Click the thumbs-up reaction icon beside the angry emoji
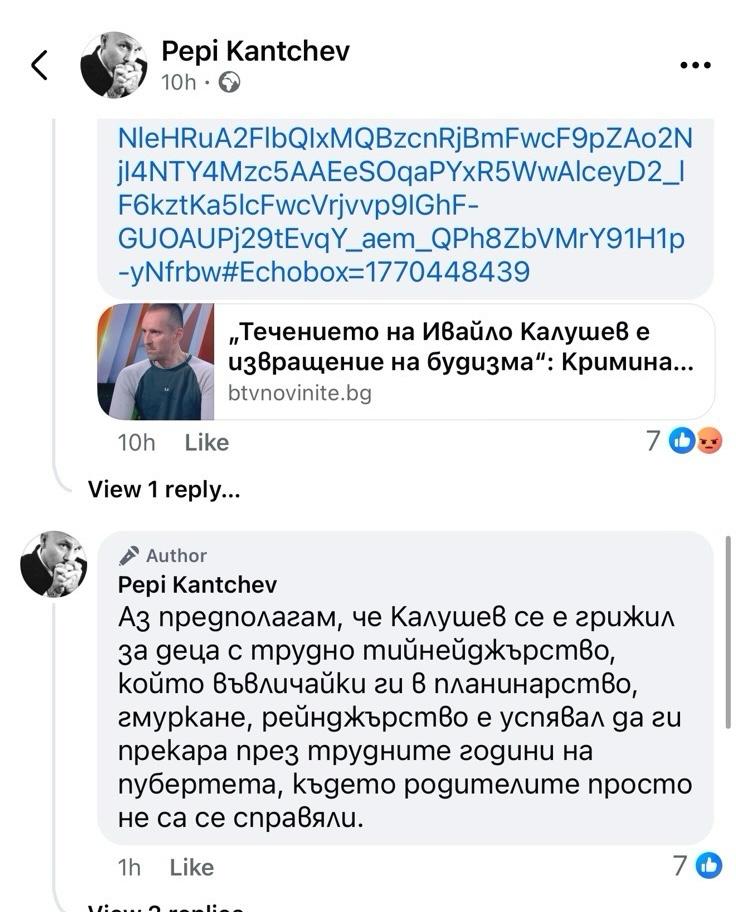 (x=683, y=440)
